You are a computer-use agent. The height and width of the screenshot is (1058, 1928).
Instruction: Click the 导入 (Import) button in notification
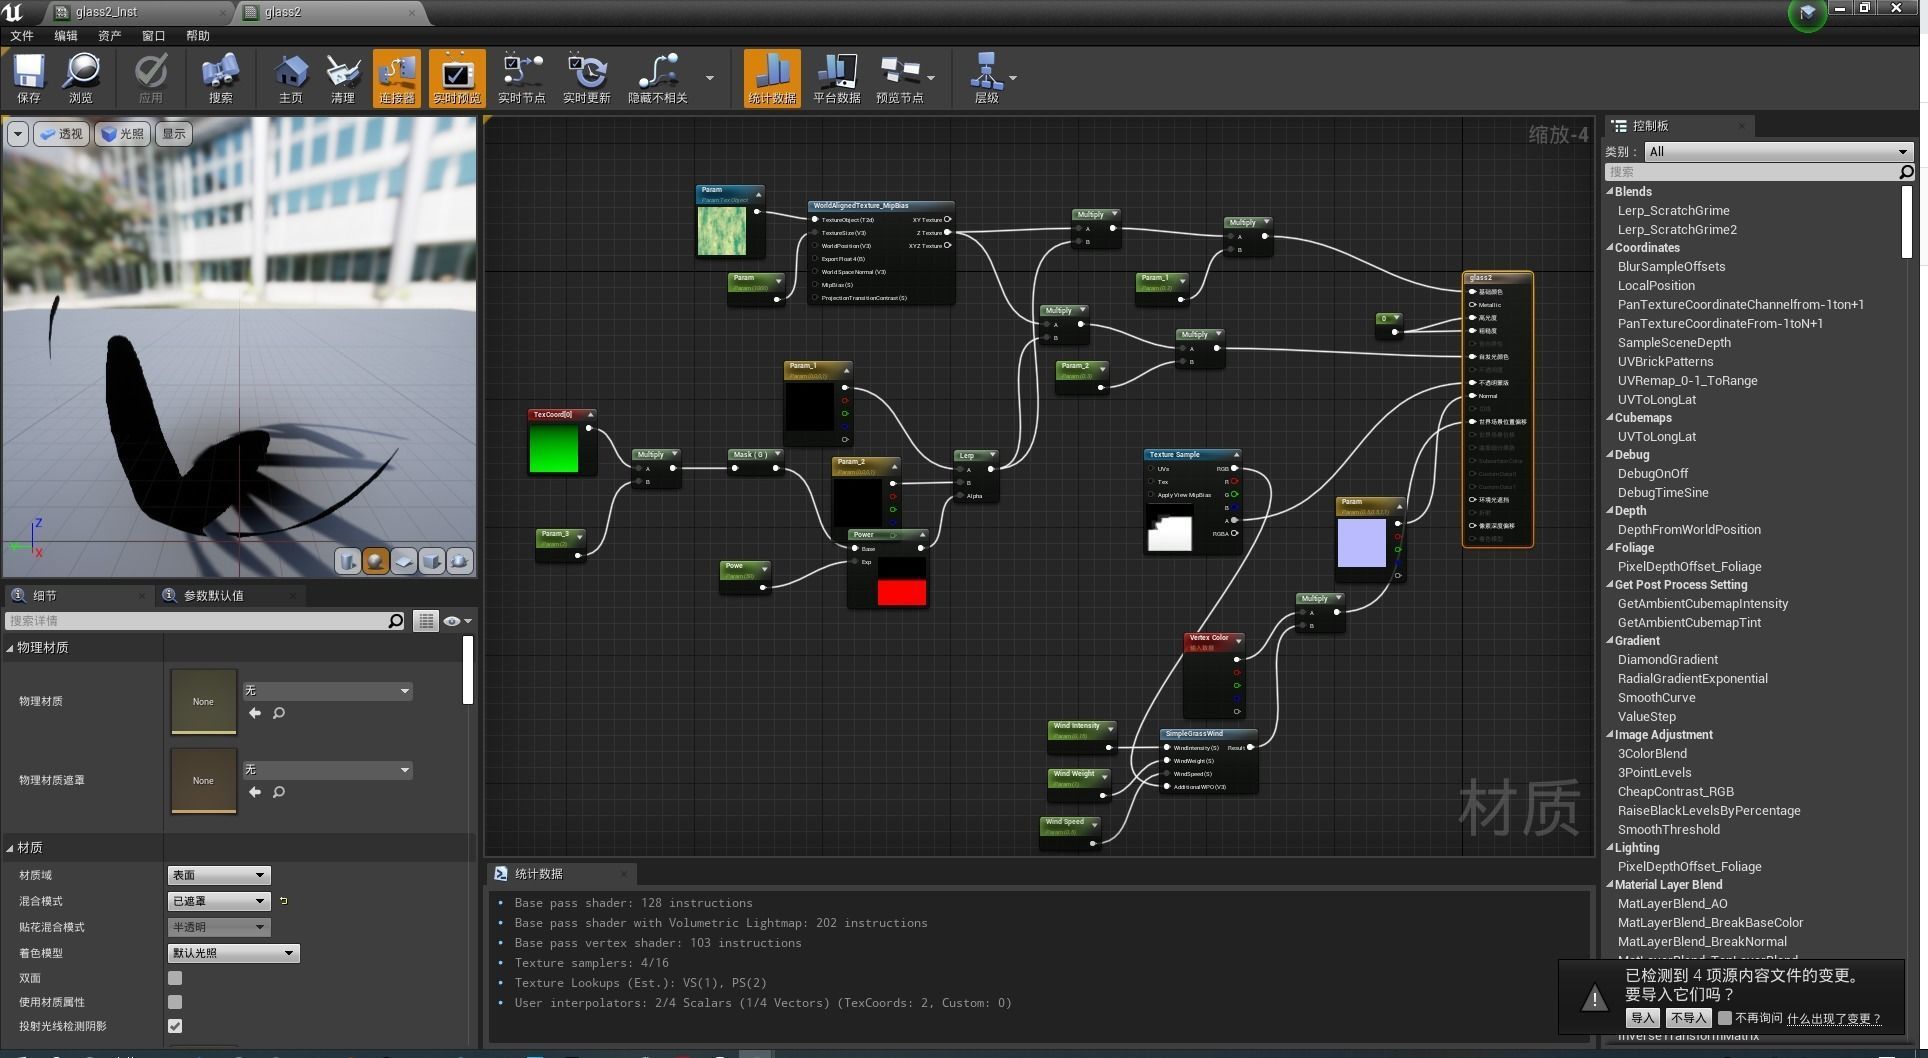coord(1642,1018)
